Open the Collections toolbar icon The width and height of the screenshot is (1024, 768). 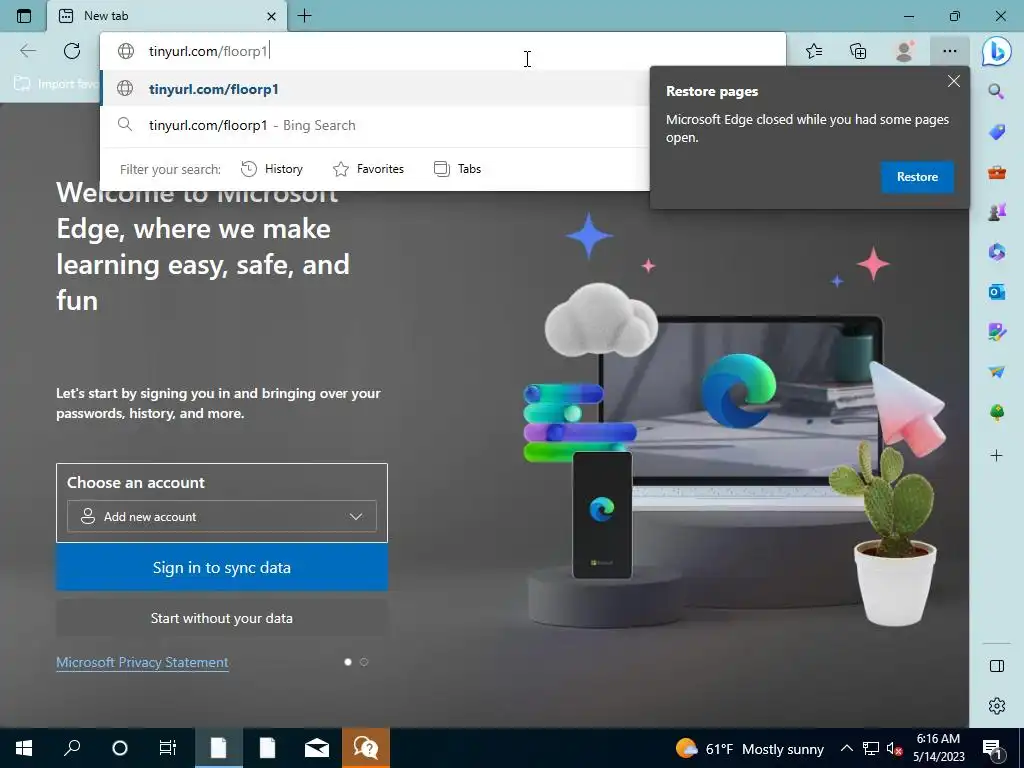pos(858,51)
